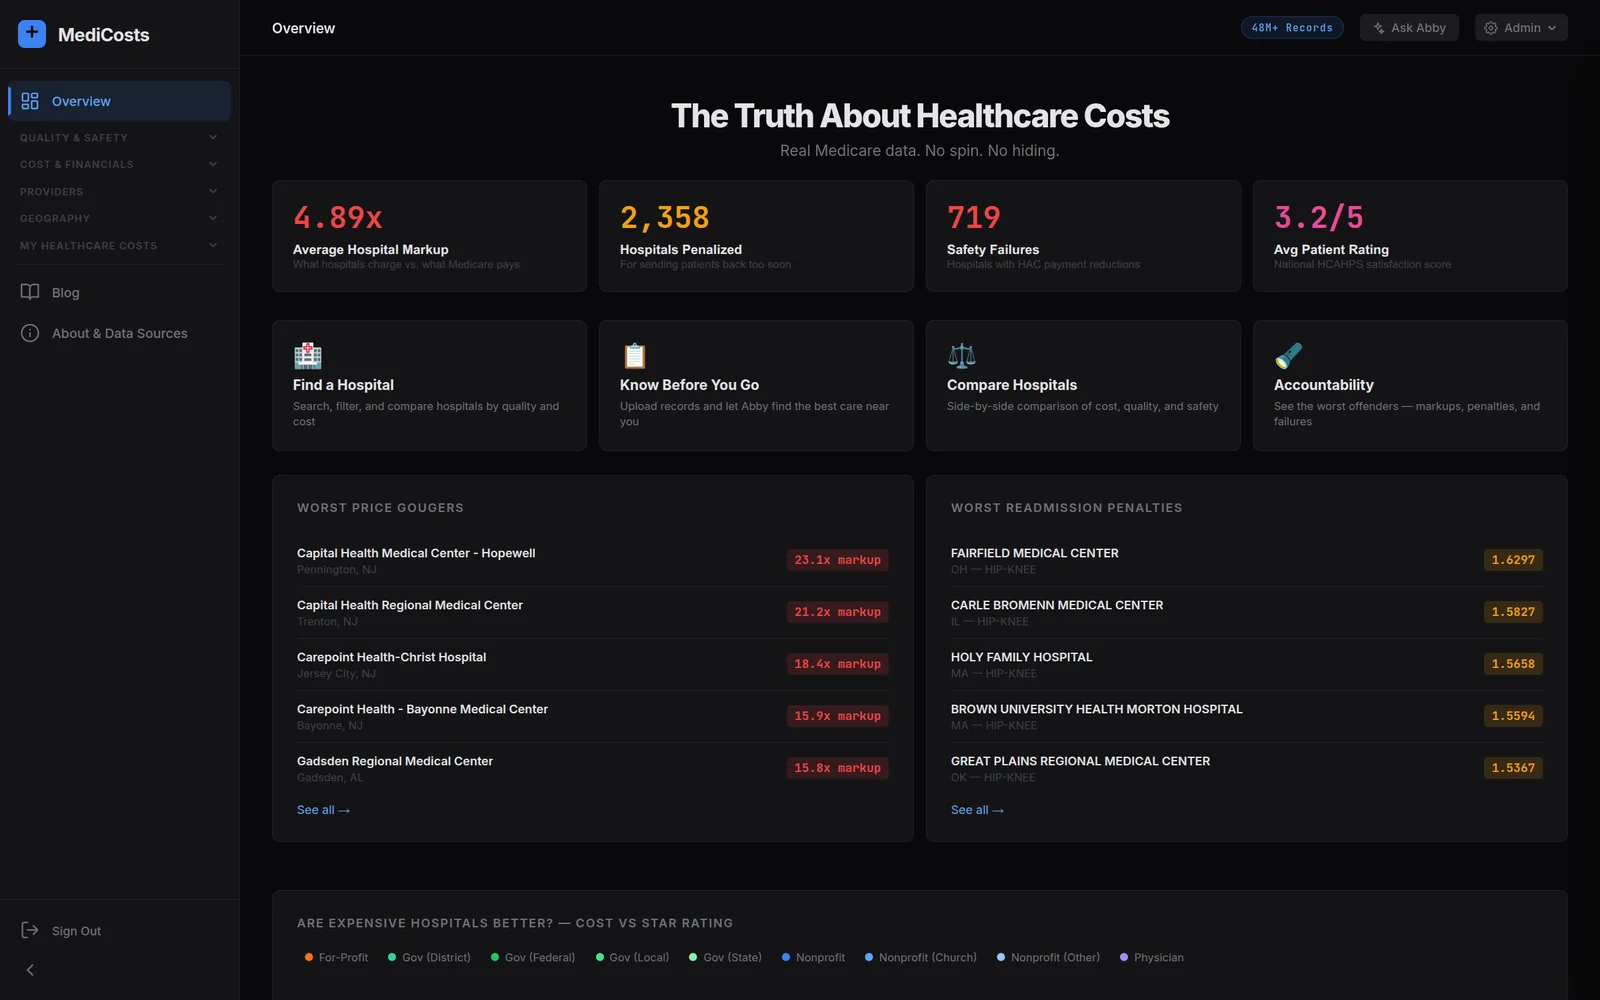Select FAIRFIELD MEDICAL CENTER row
1600x1000 pixels.
tap(1246, 560)
